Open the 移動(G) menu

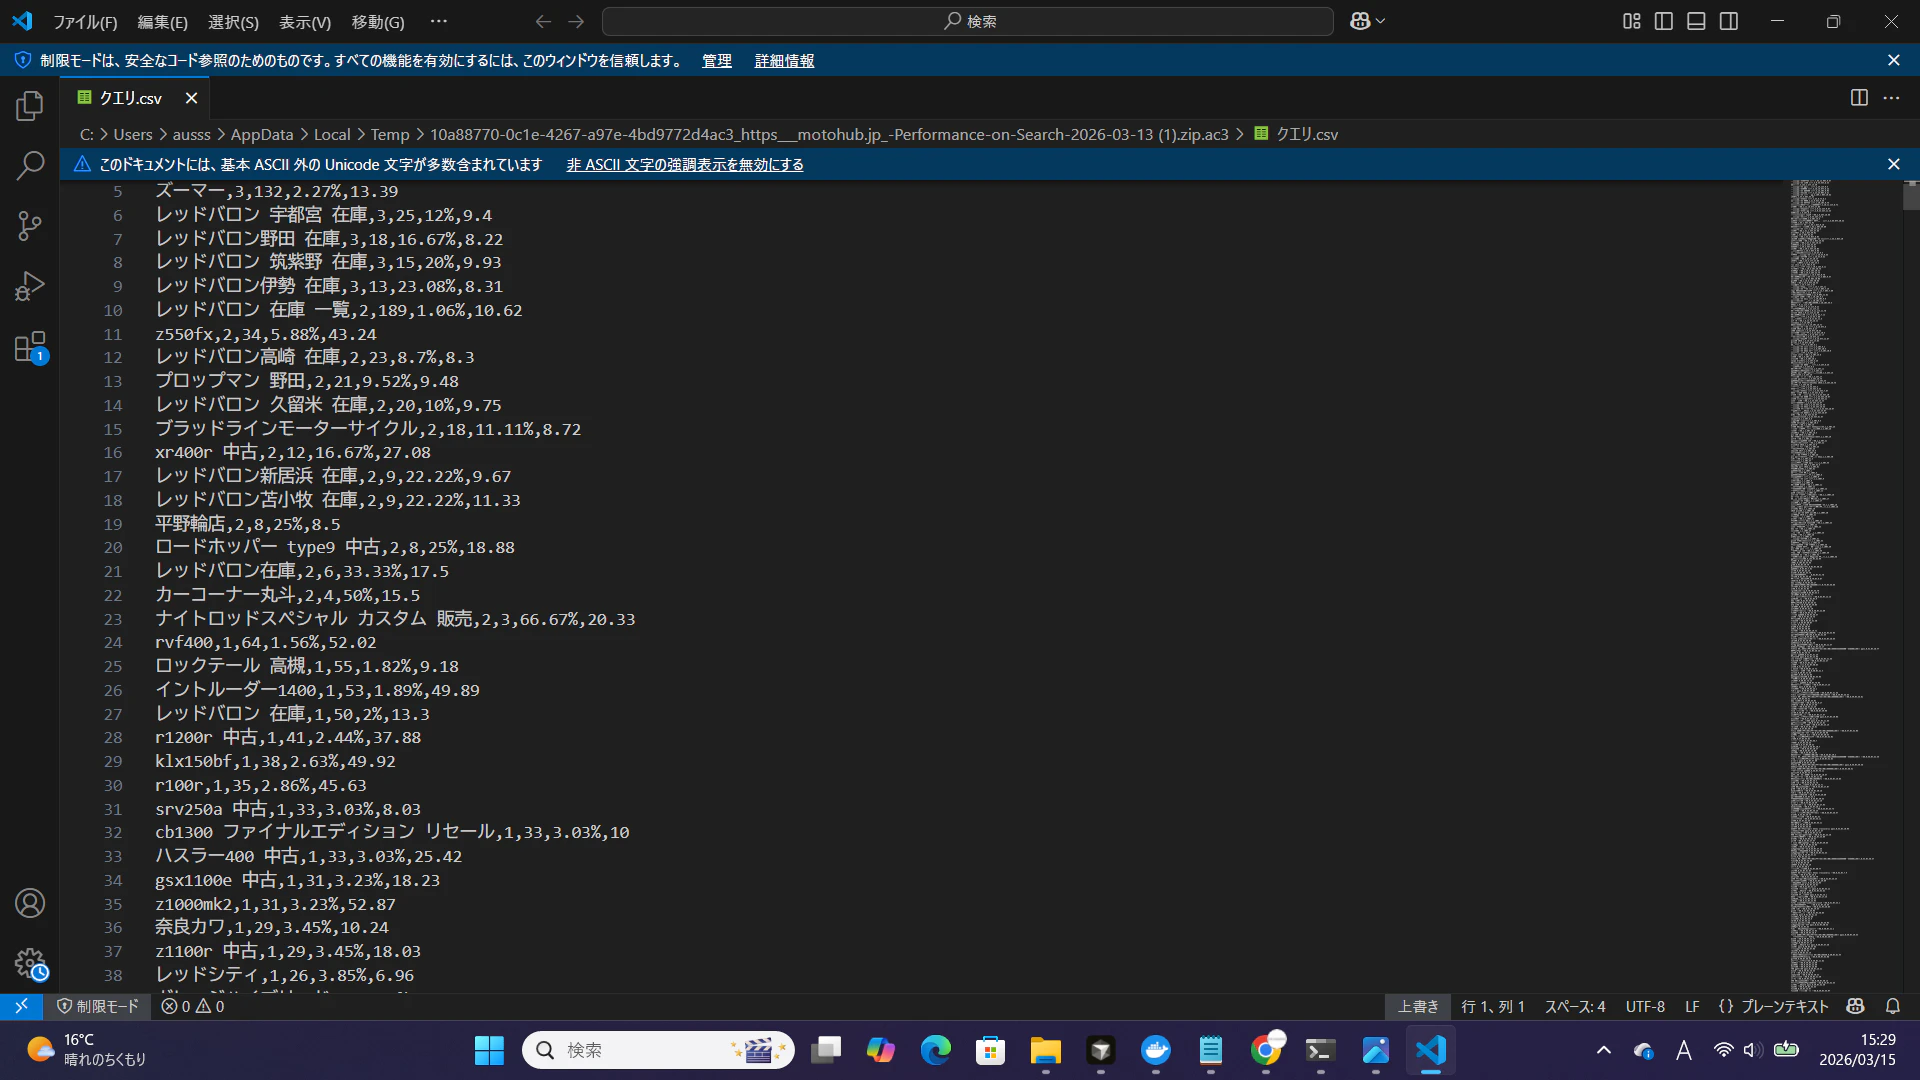pyautogui.click(x=378, y=21)
